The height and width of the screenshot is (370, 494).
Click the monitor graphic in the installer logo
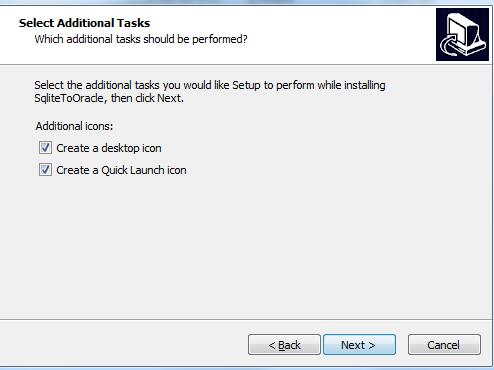point(462,30)
